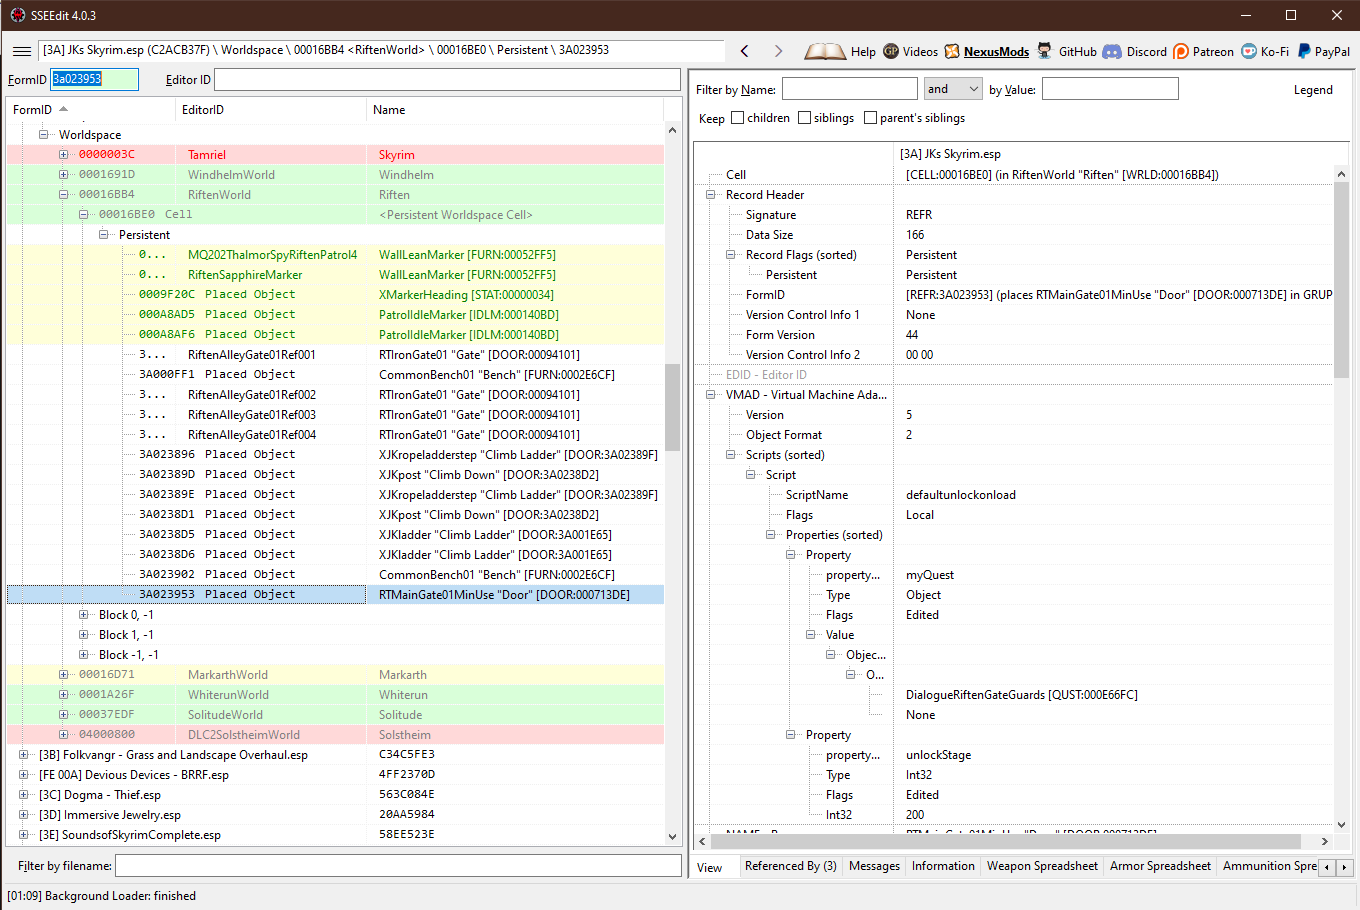
Task: Select the DLC2SolstheimWorld row
Action: tap(335, 735)
